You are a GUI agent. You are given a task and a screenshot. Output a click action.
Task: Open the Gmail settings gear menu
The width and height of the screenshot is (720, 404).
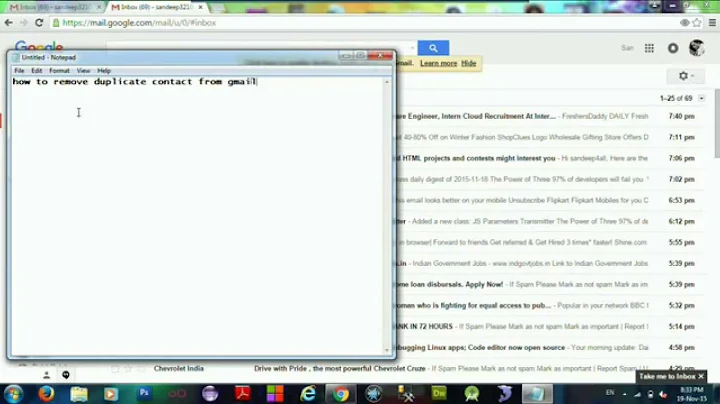(686, 76)
